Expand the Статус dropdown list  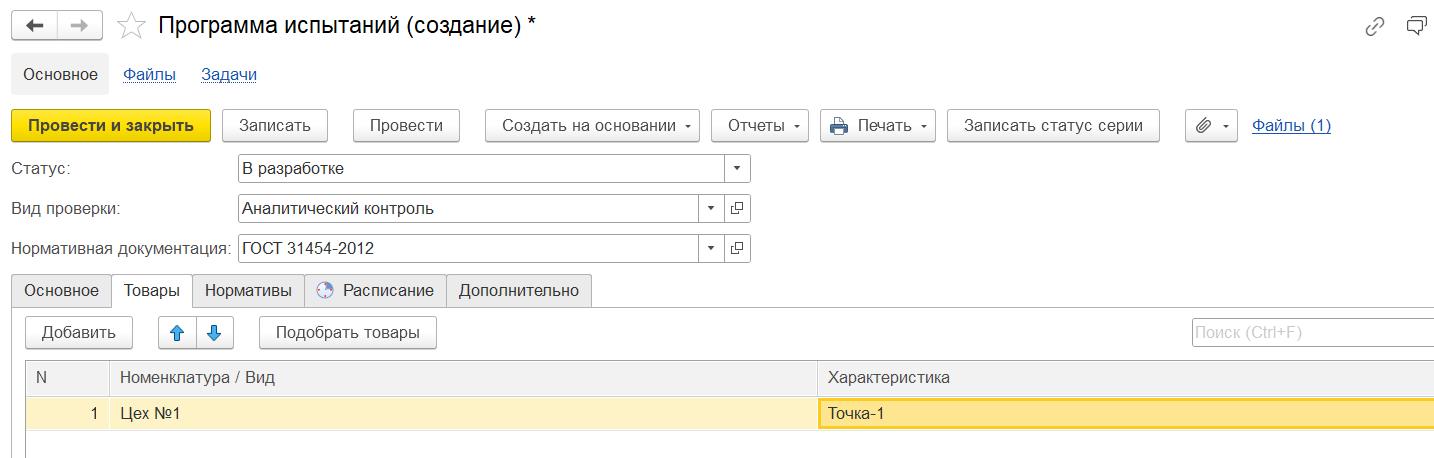click(737, 169)
